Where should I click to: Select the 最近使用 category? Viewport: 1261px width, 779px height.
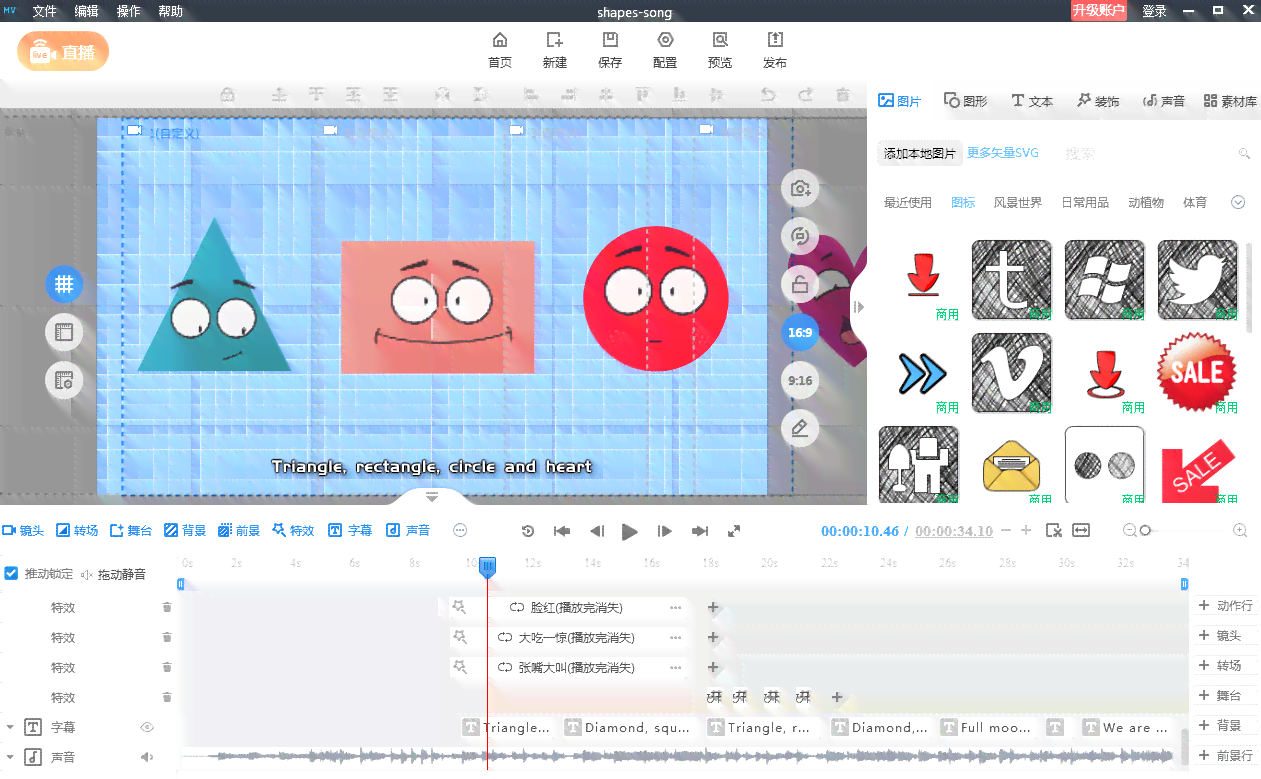(907, 203)
